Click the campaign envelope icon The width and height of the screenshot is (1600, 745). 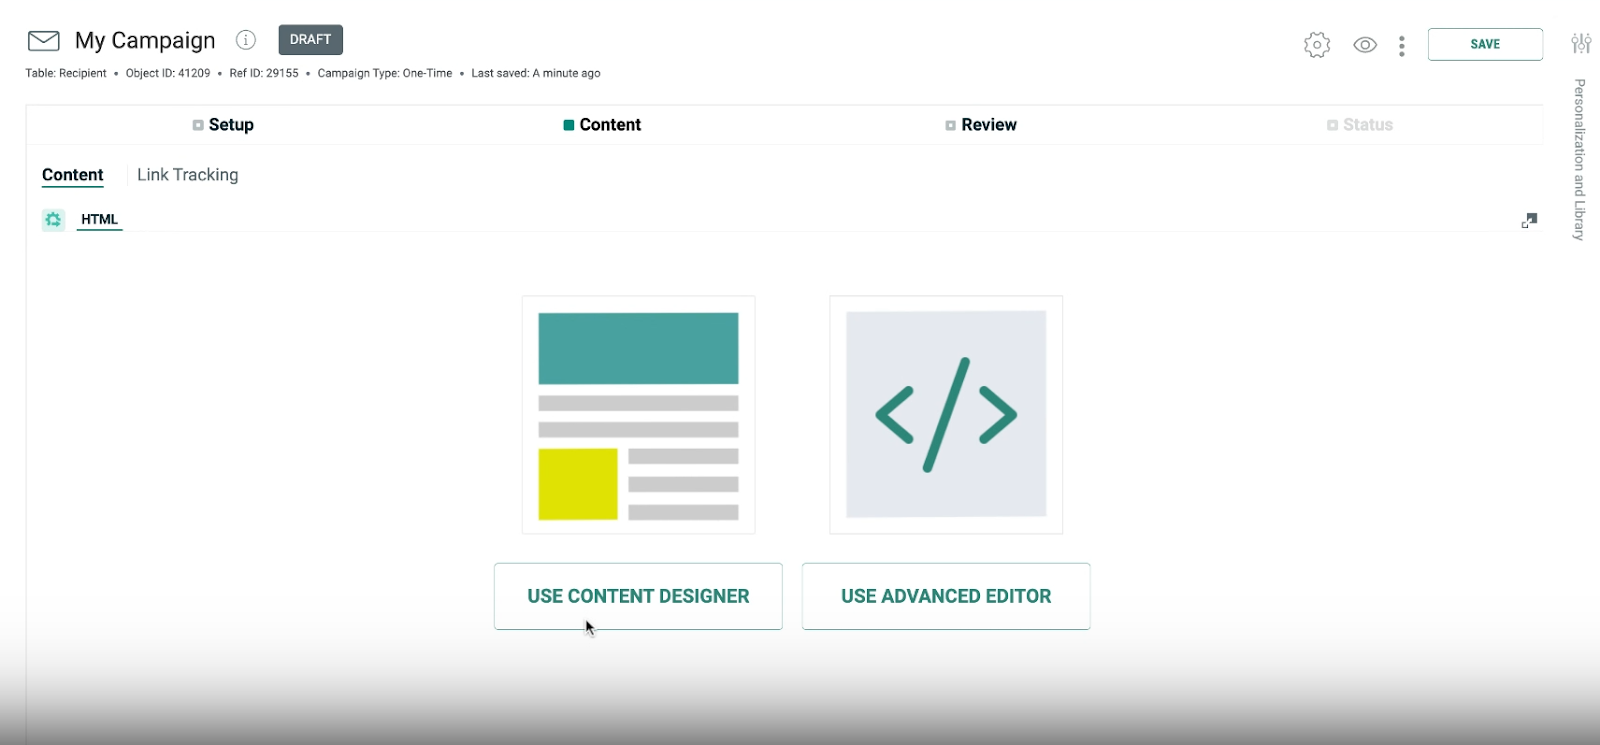coord(43,40)
